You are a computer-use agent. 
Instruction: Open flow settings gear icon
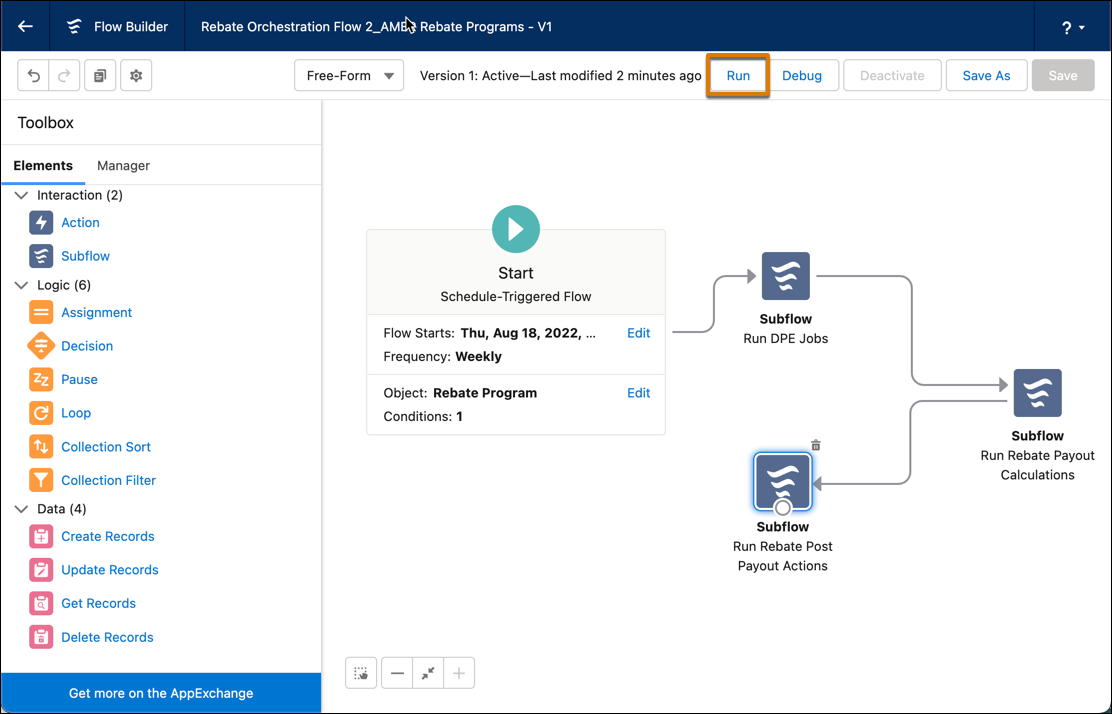click(x=136, y=75)
